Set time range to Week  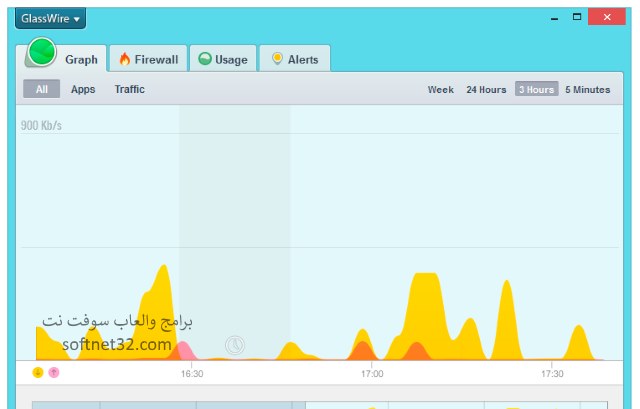[440, 89]
